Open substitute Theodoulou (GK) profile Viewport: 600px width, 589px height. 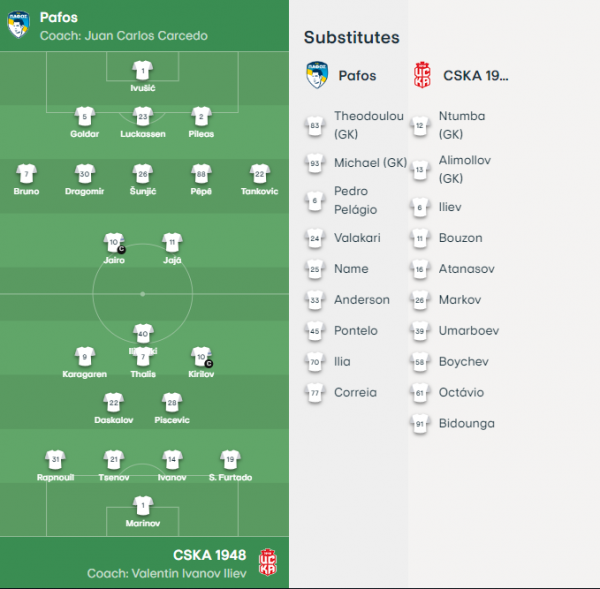(369, 125)
